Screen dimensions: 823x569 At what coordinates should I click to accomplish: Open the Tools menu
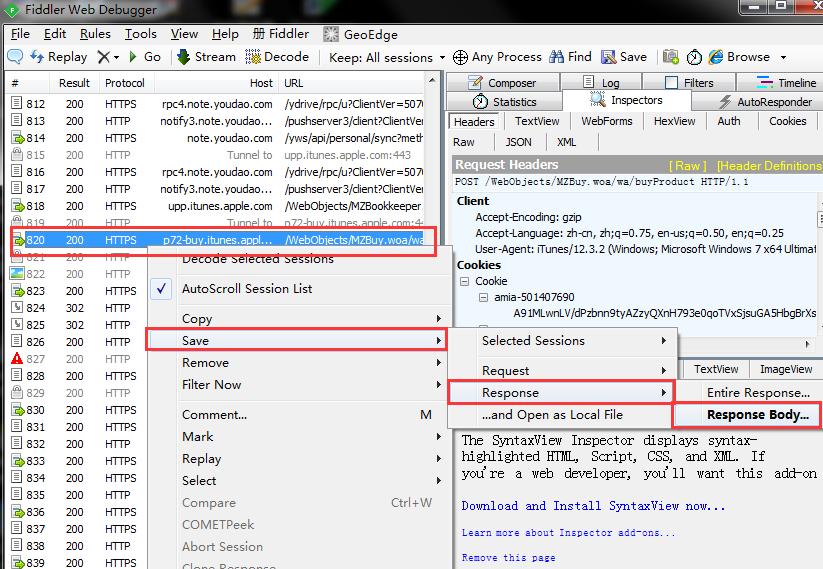click(141, 34)
